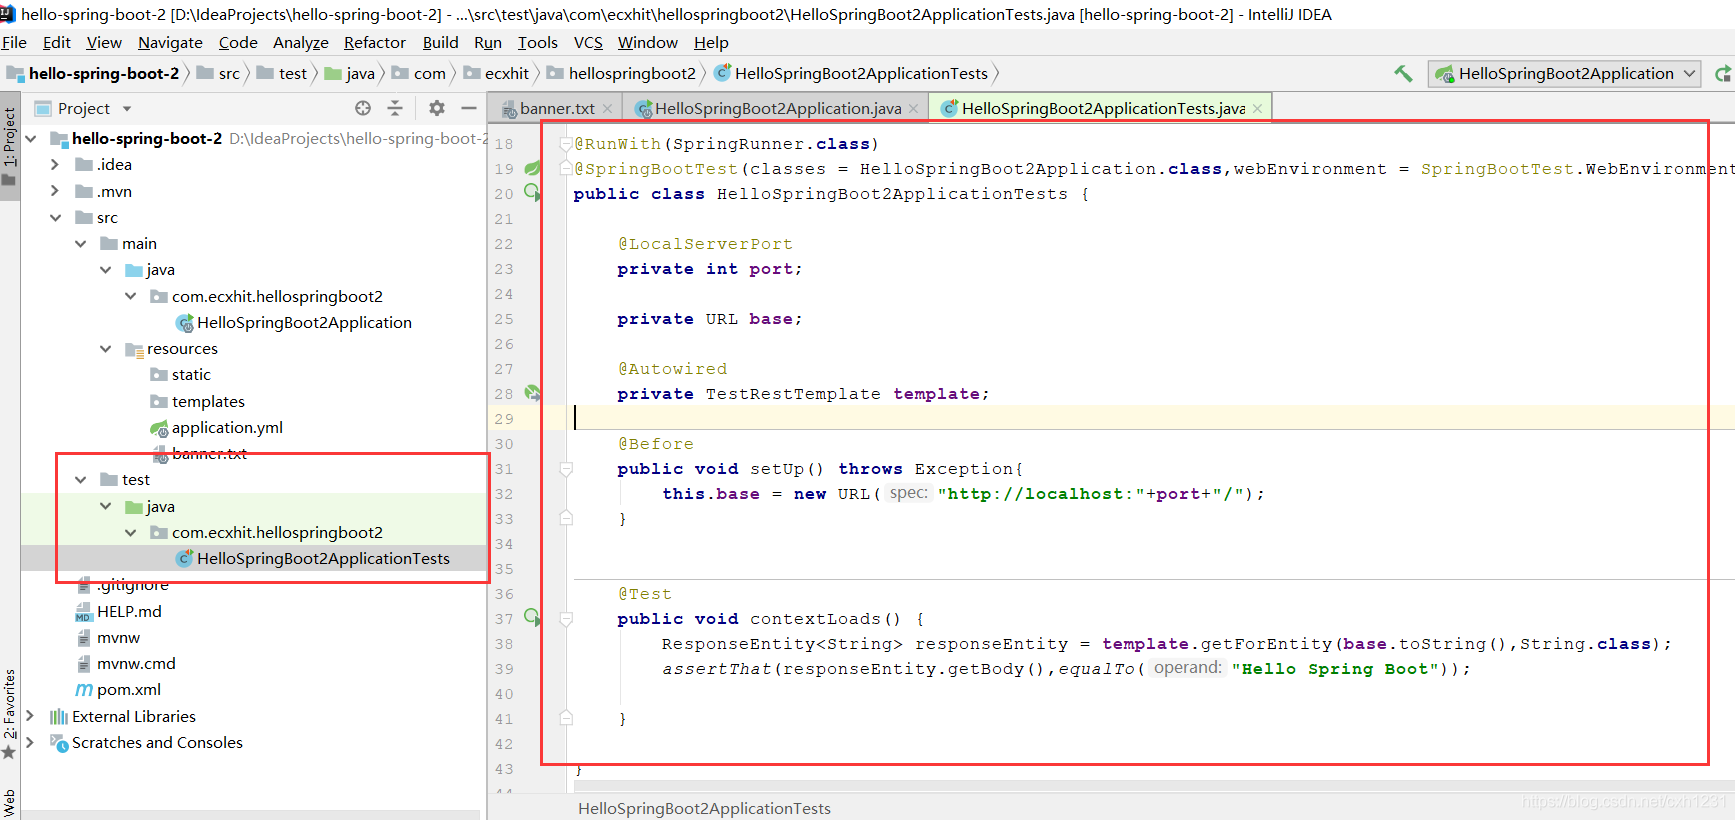Image resolution: width=1735 pixels, height=820 pixels.
Task: Click hellospringboot2 breadcrumb in navigation bar
Action: pos(621,73)
